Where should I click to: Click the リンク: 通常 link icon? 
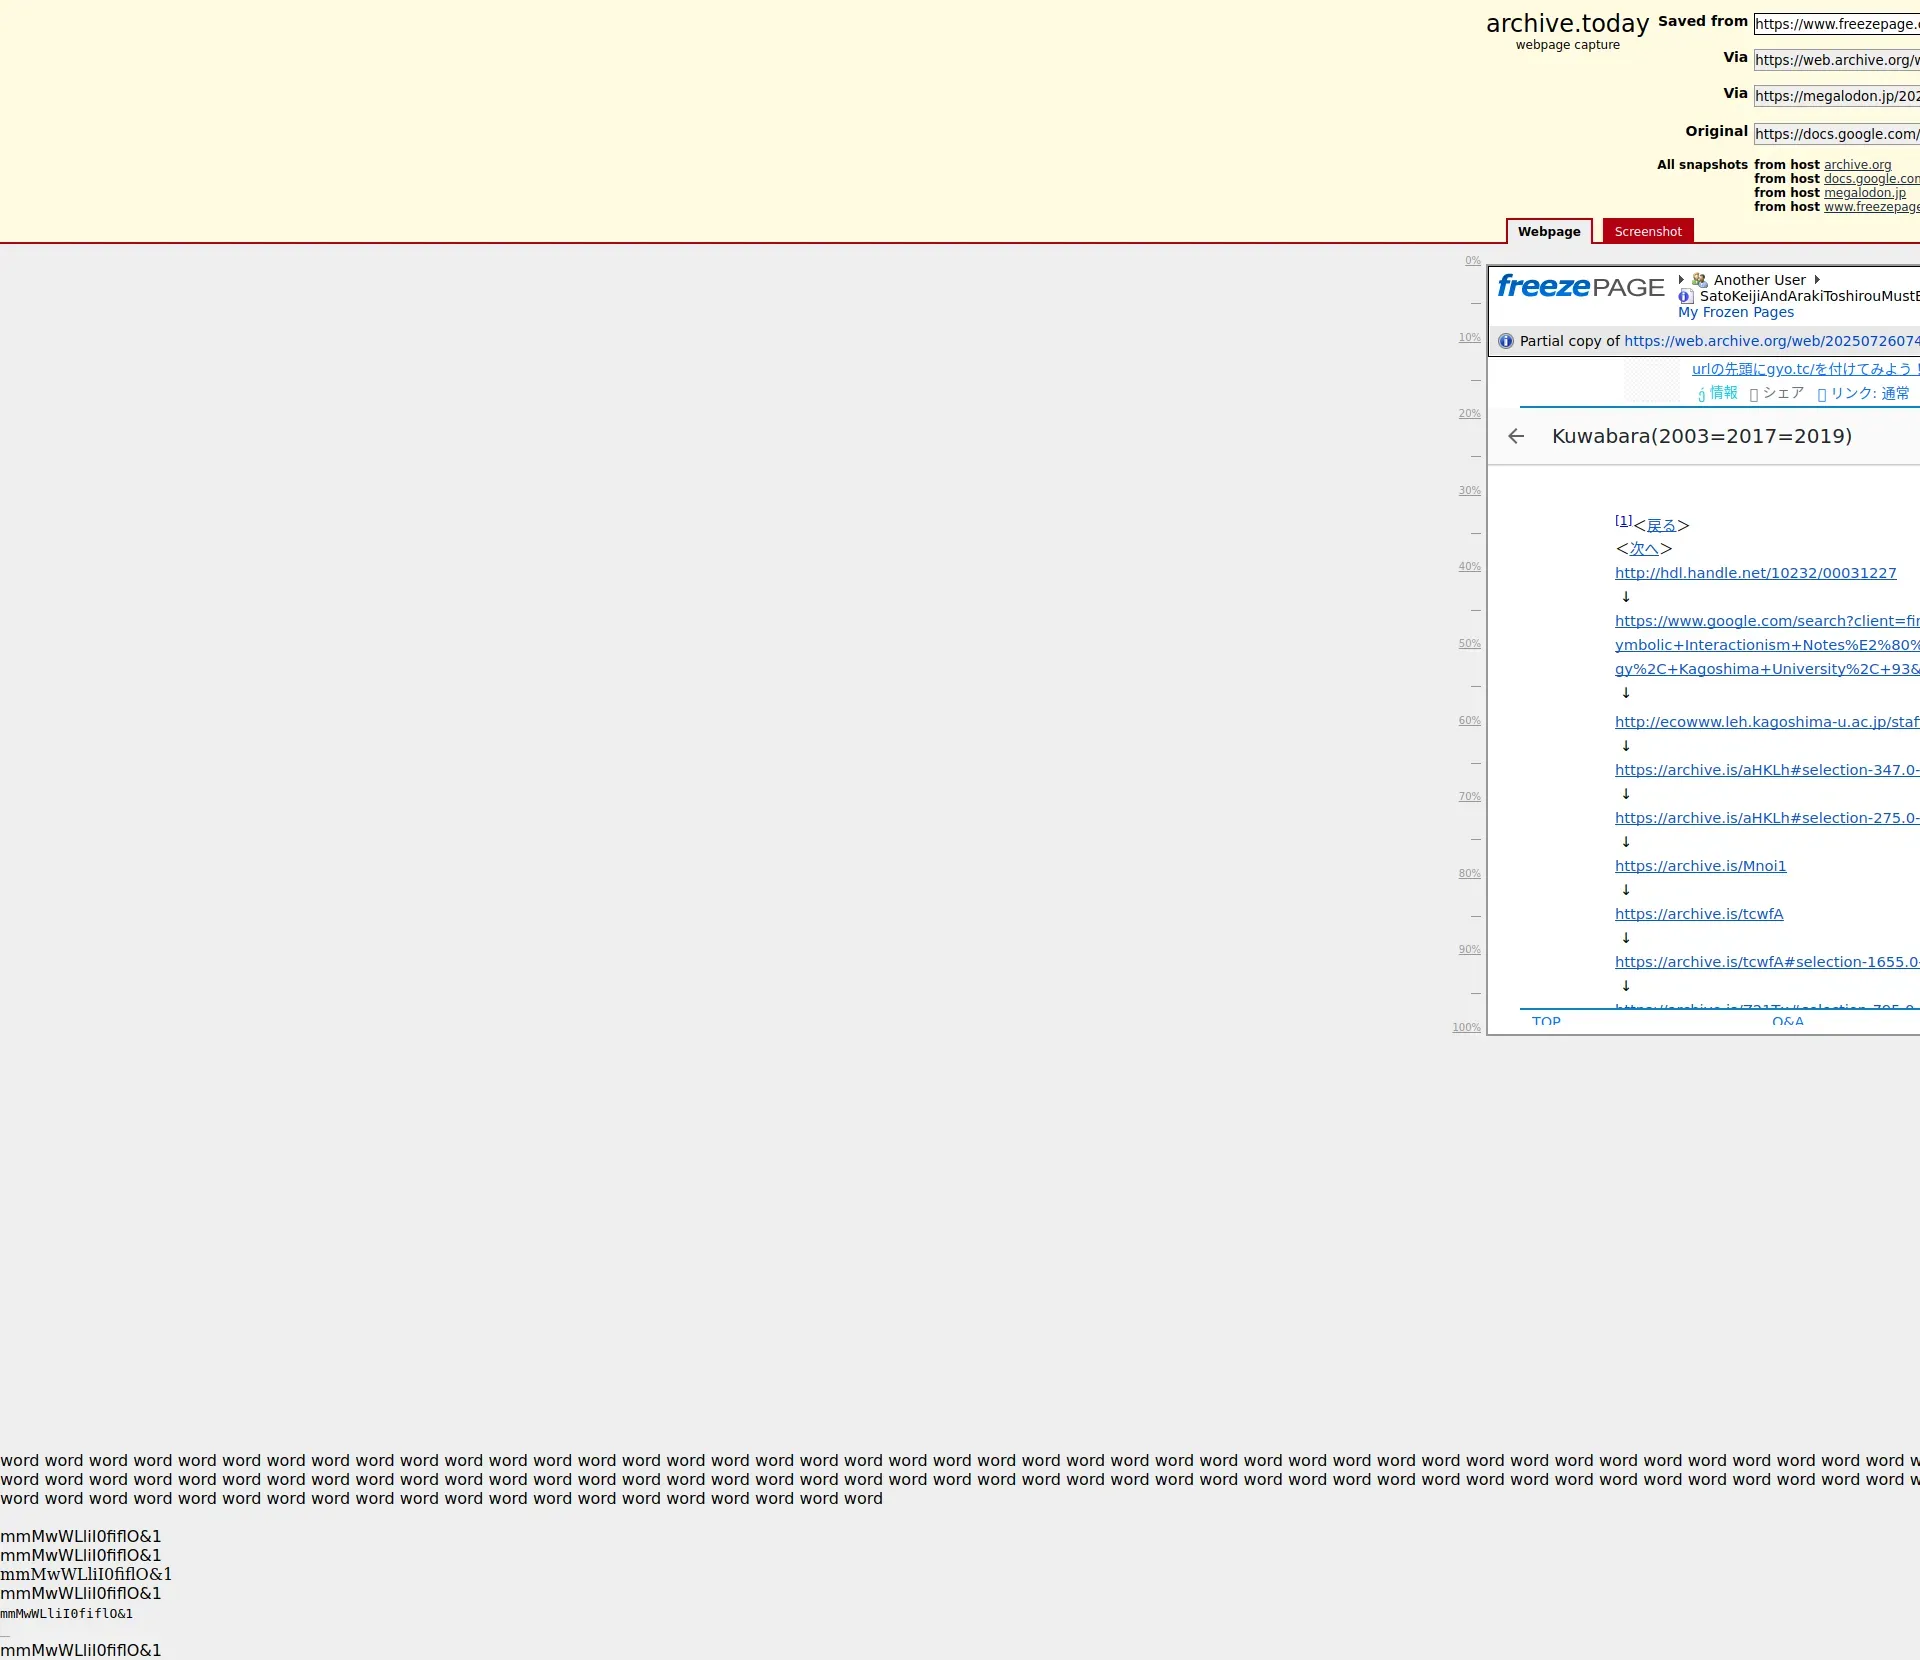pyautogui.click(x=1822, y=394)
